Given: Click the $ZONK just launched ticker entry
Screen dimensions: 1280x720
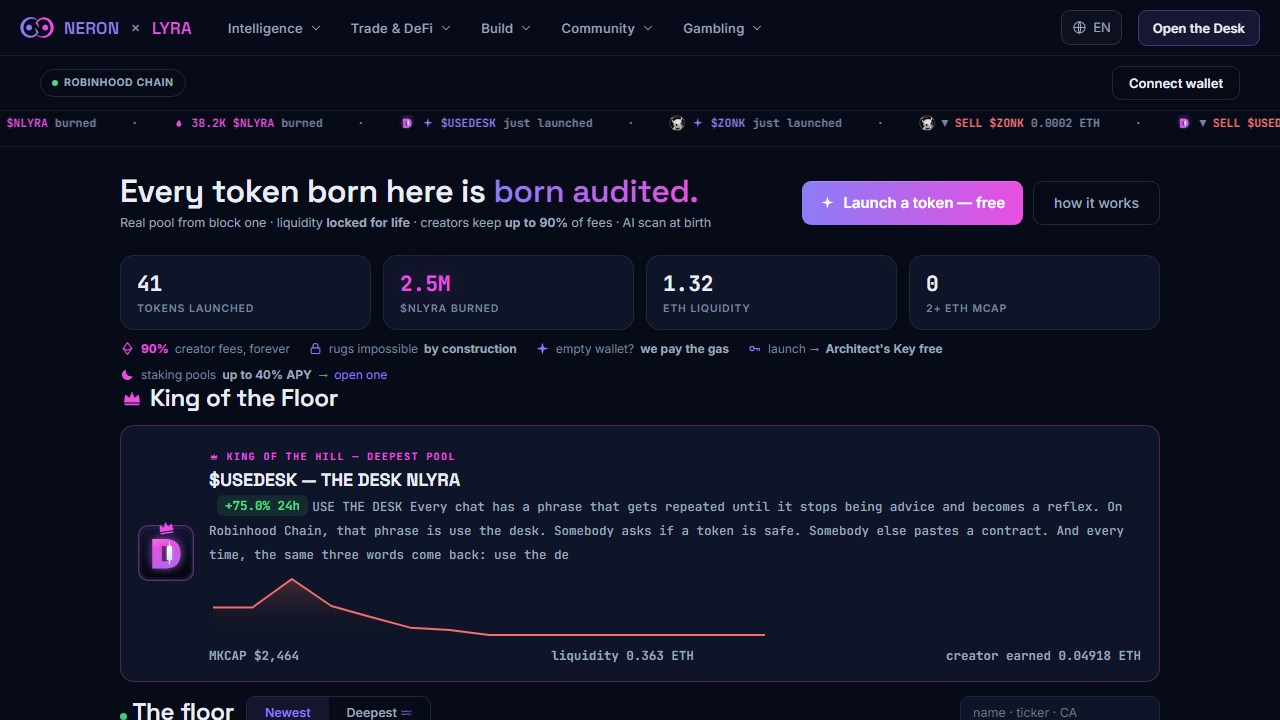Looking at the screenshot, I should point(756,123).
